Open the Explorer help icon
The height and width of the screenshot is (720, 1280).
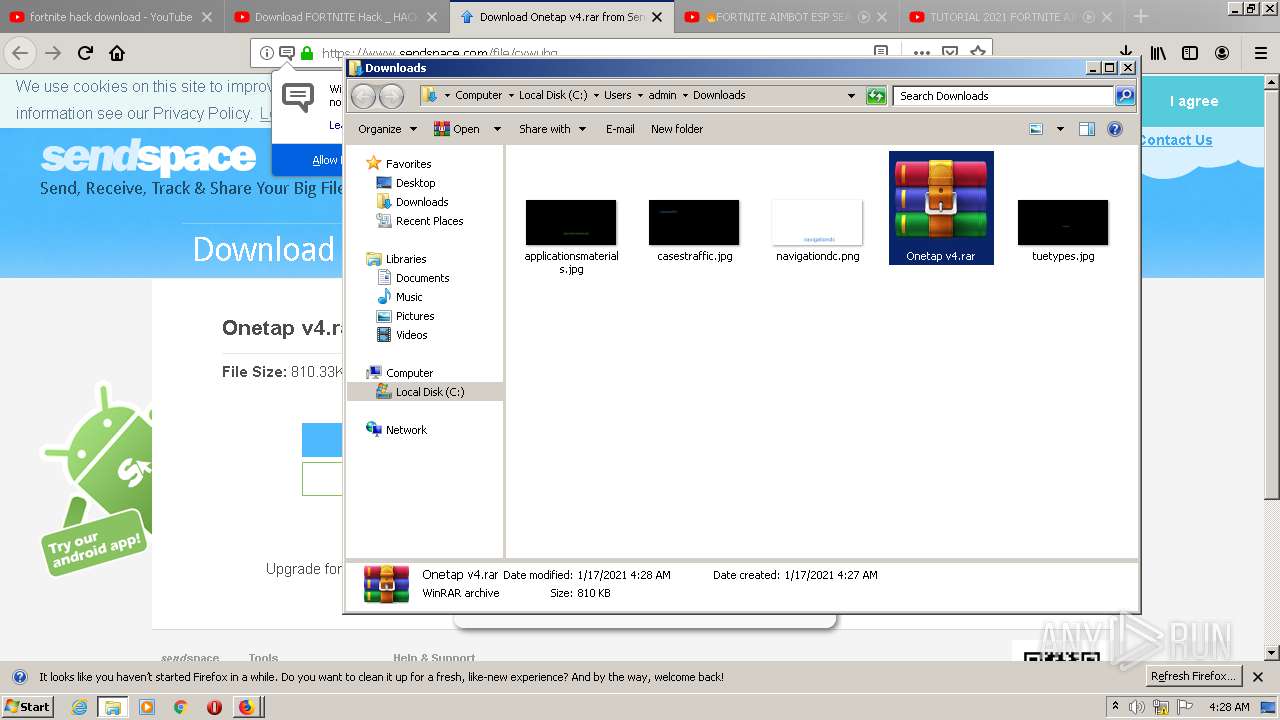click(x=1115, y=129)
